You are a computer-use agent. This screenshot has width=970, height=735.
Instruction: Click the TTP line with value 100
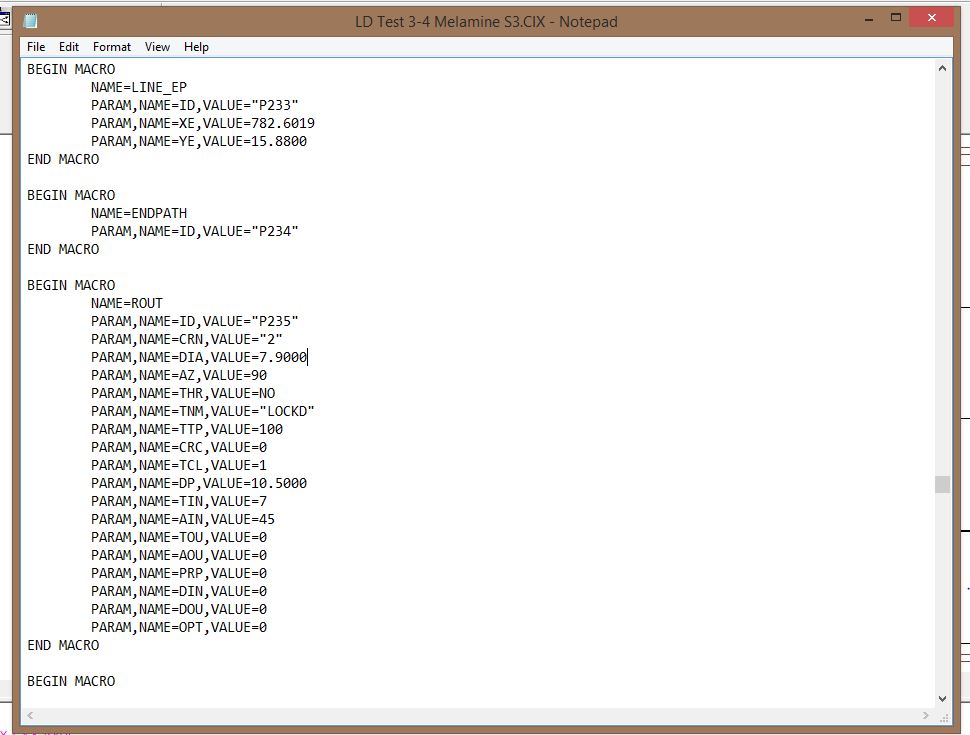tap(187, 429)
